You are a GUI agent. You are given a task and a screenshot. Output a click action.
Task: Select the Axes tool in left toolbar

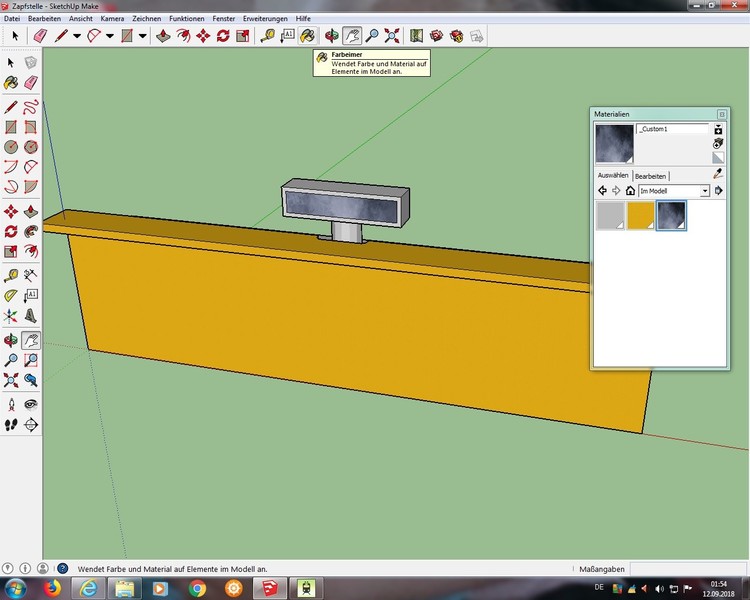pyautogui.click(x=11, y=315)
